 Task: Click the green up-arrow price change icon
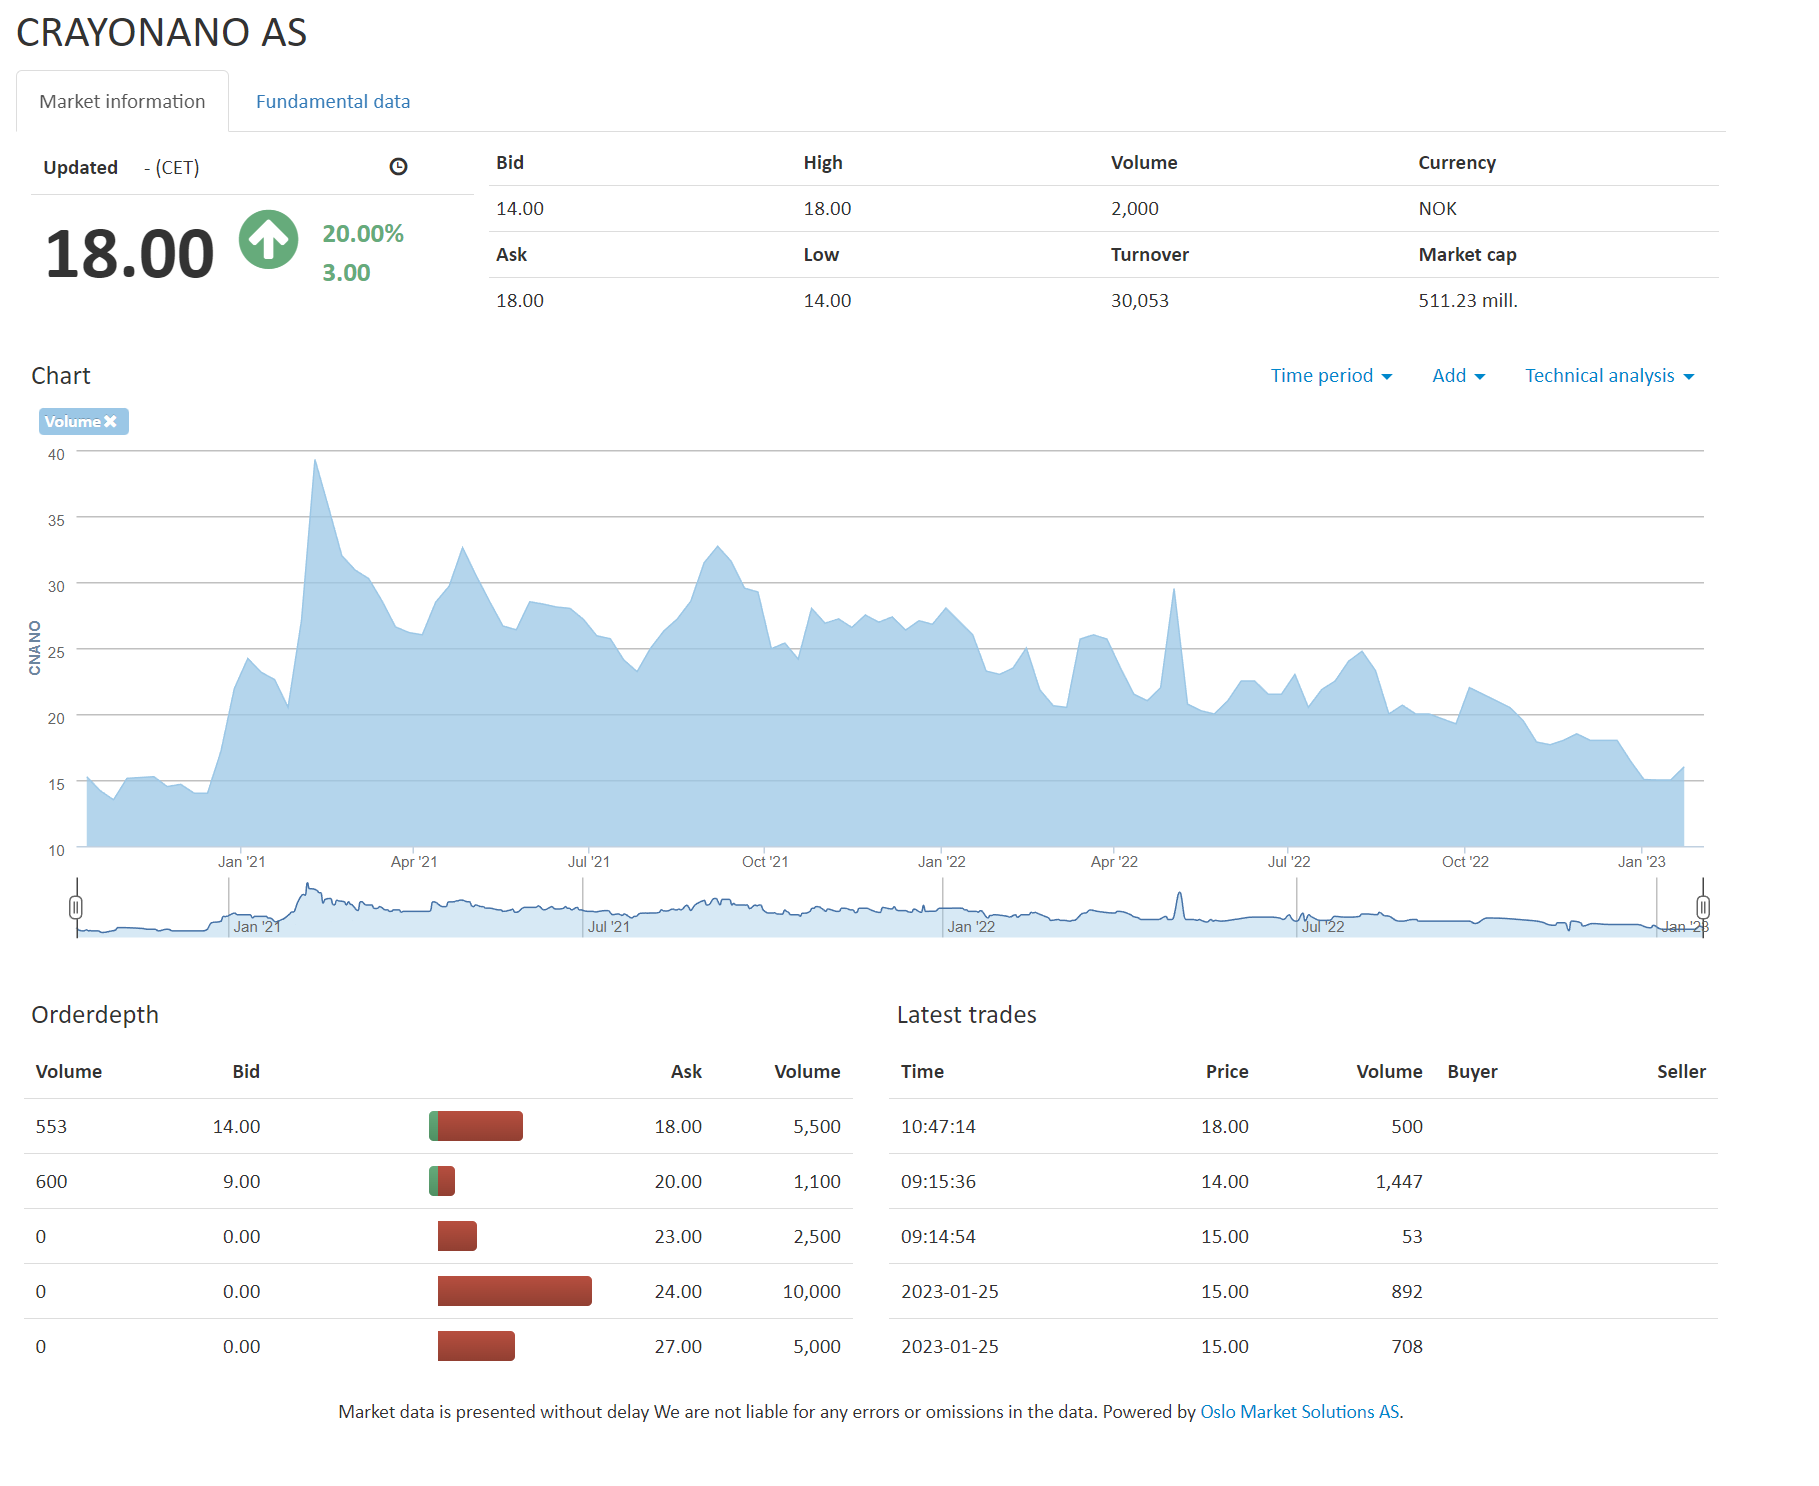(x=268, y=239)
